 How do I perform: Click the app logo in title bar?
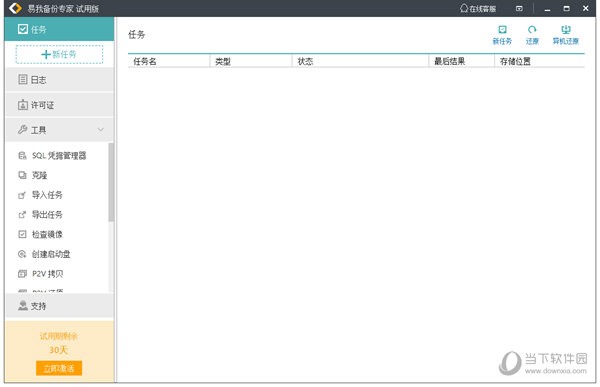click(15, 8)
